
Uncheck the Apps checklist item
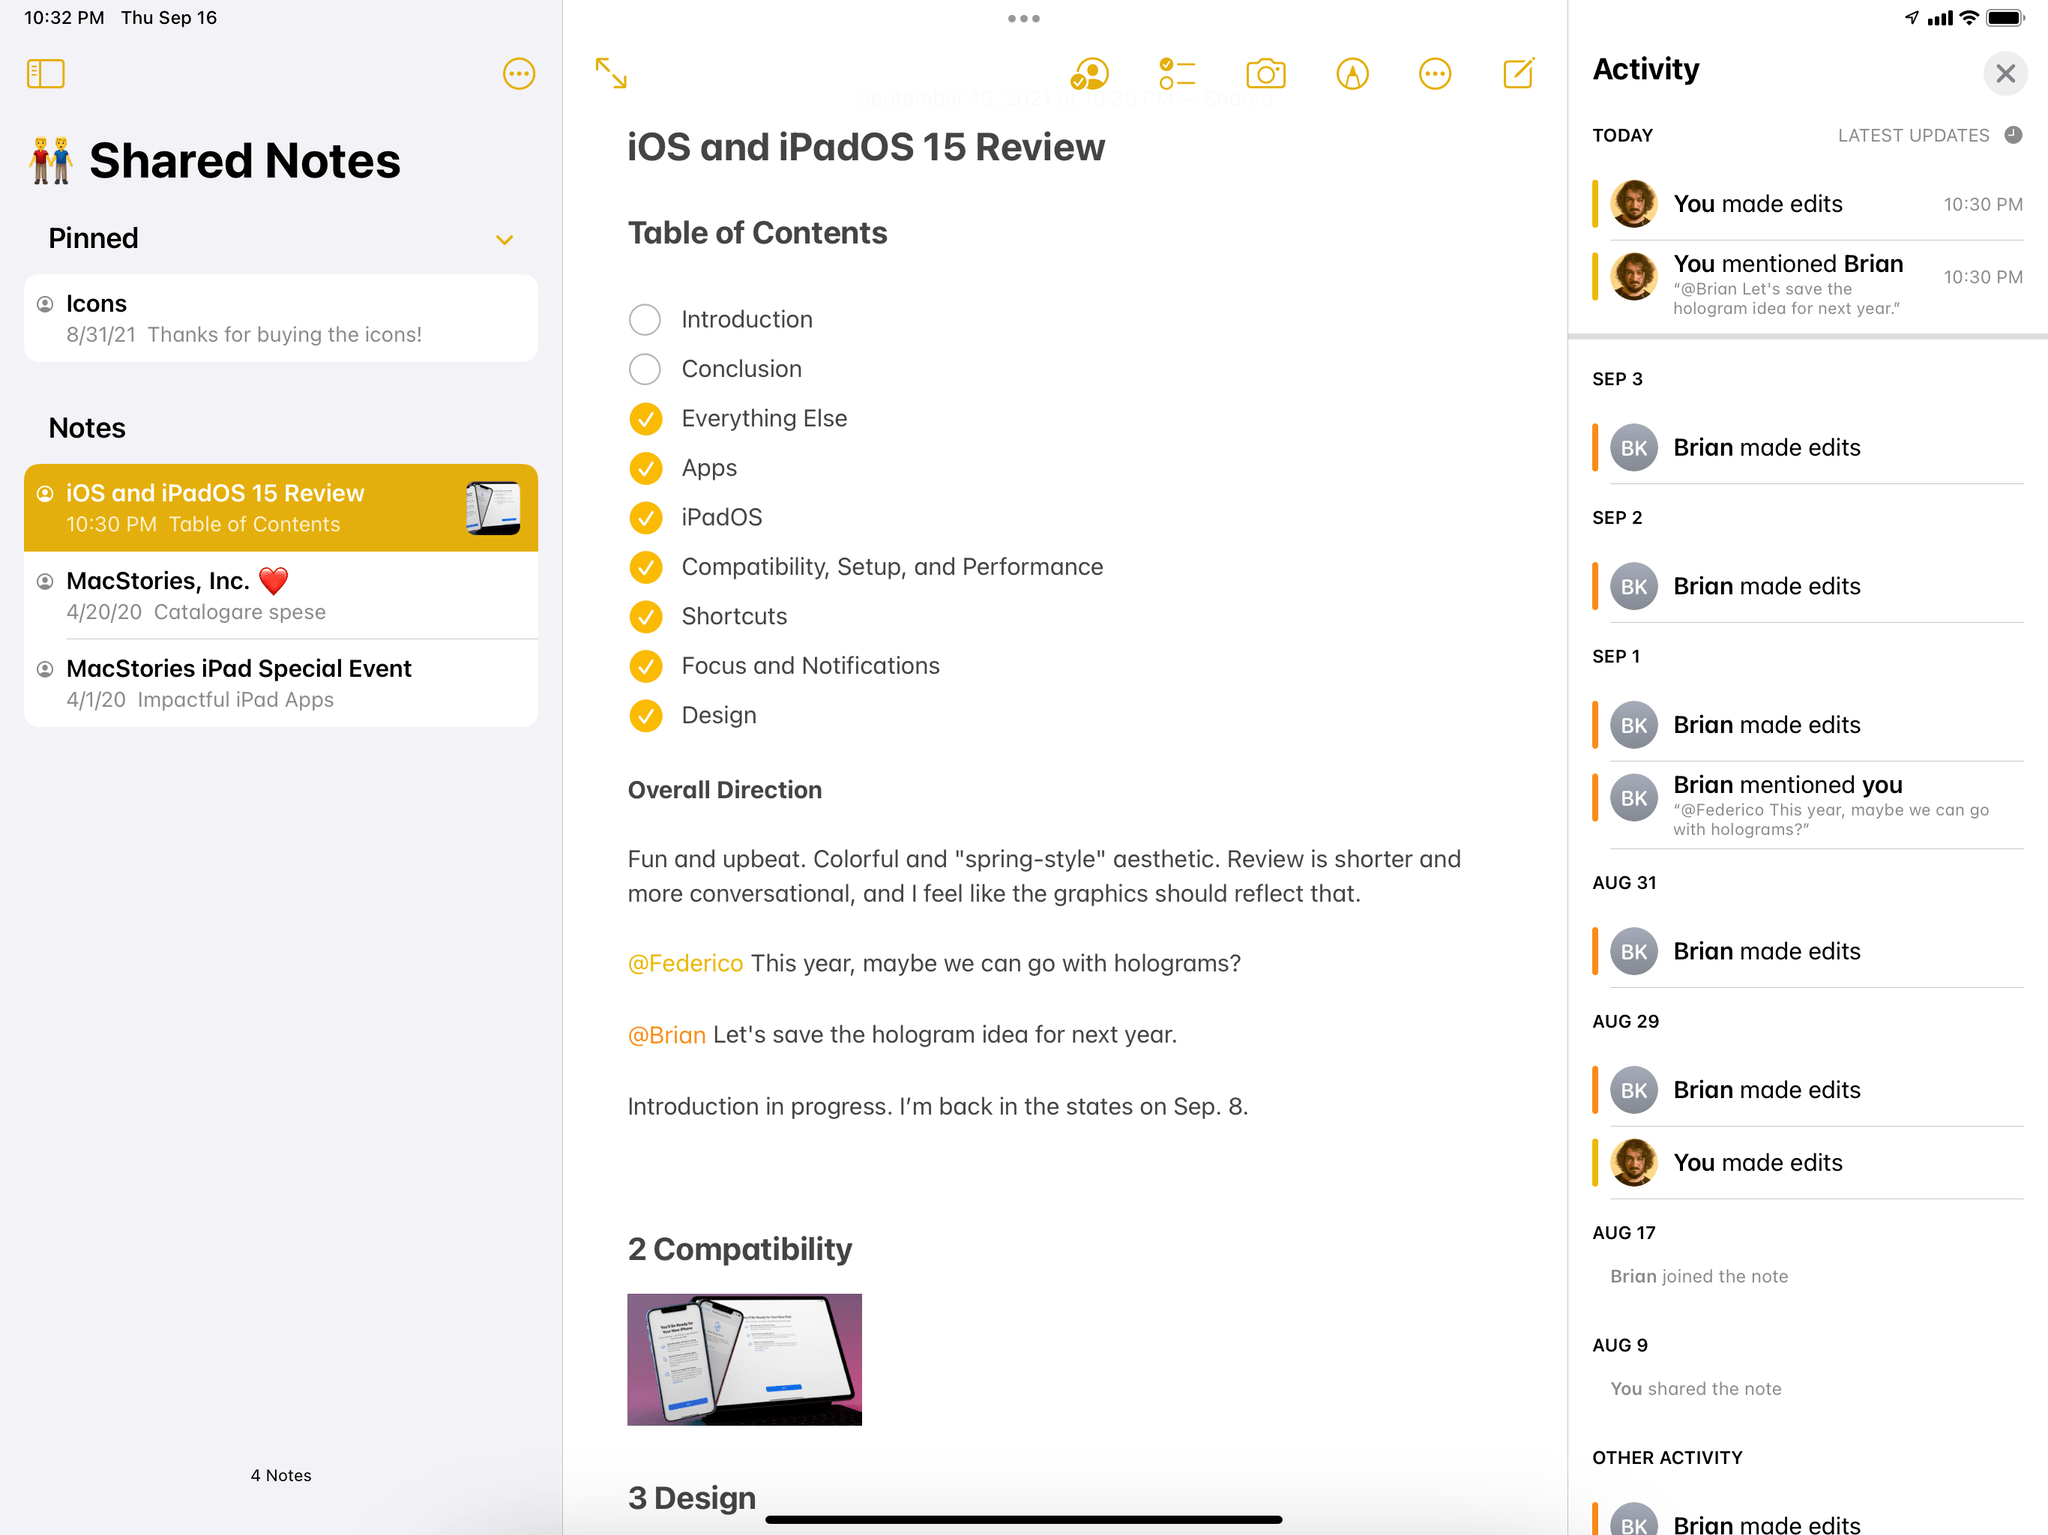(x=645, y=468)
